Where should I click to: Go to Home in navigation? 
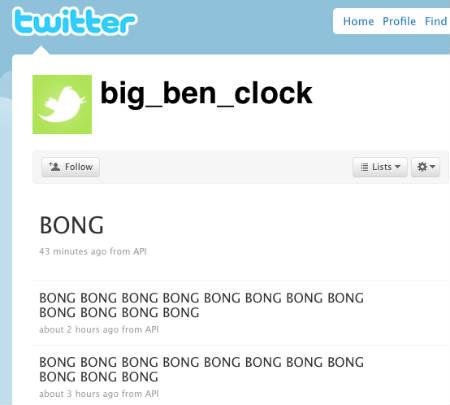[358, 21]
